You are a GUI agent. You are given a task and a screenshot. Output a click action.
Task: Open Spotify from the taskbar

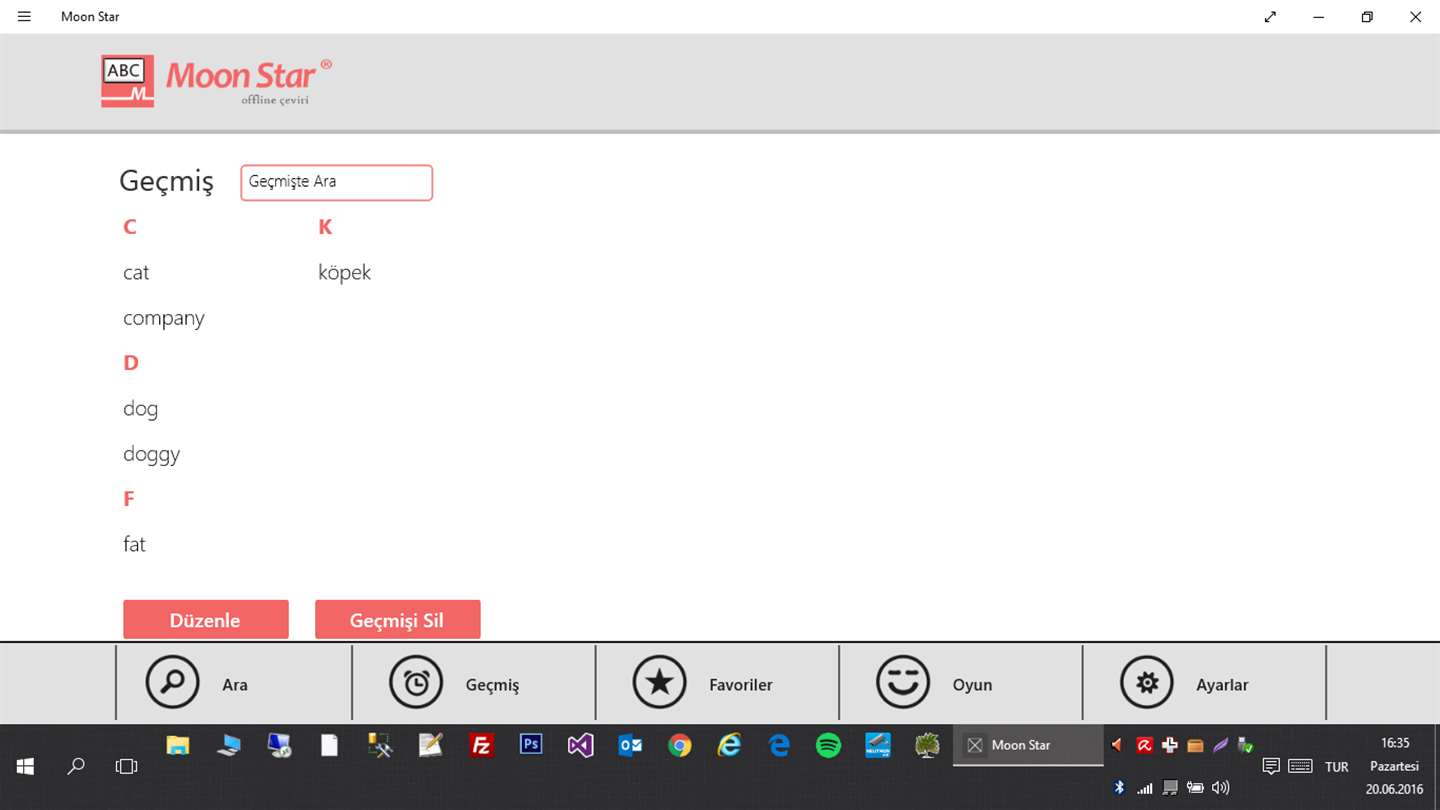click(828, 745)
